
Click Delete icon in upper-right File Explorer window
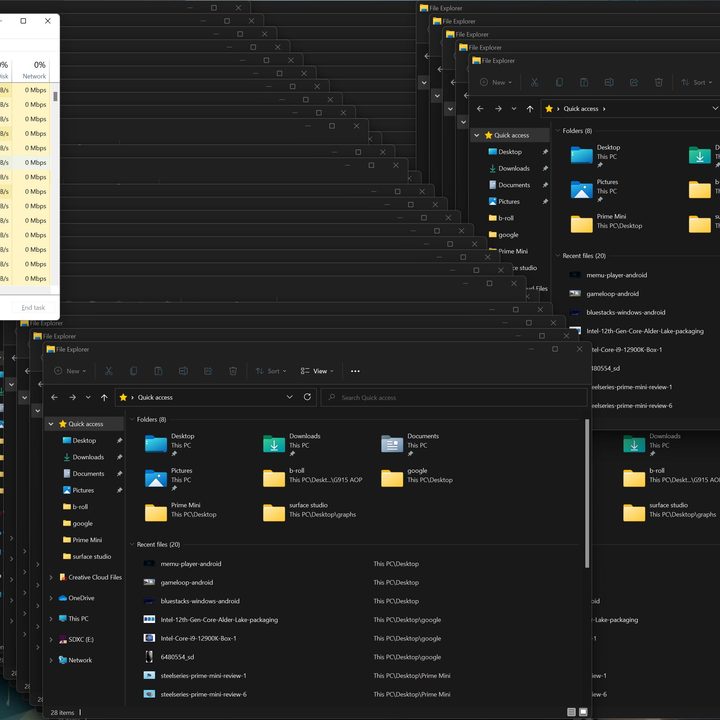point(658,82)
